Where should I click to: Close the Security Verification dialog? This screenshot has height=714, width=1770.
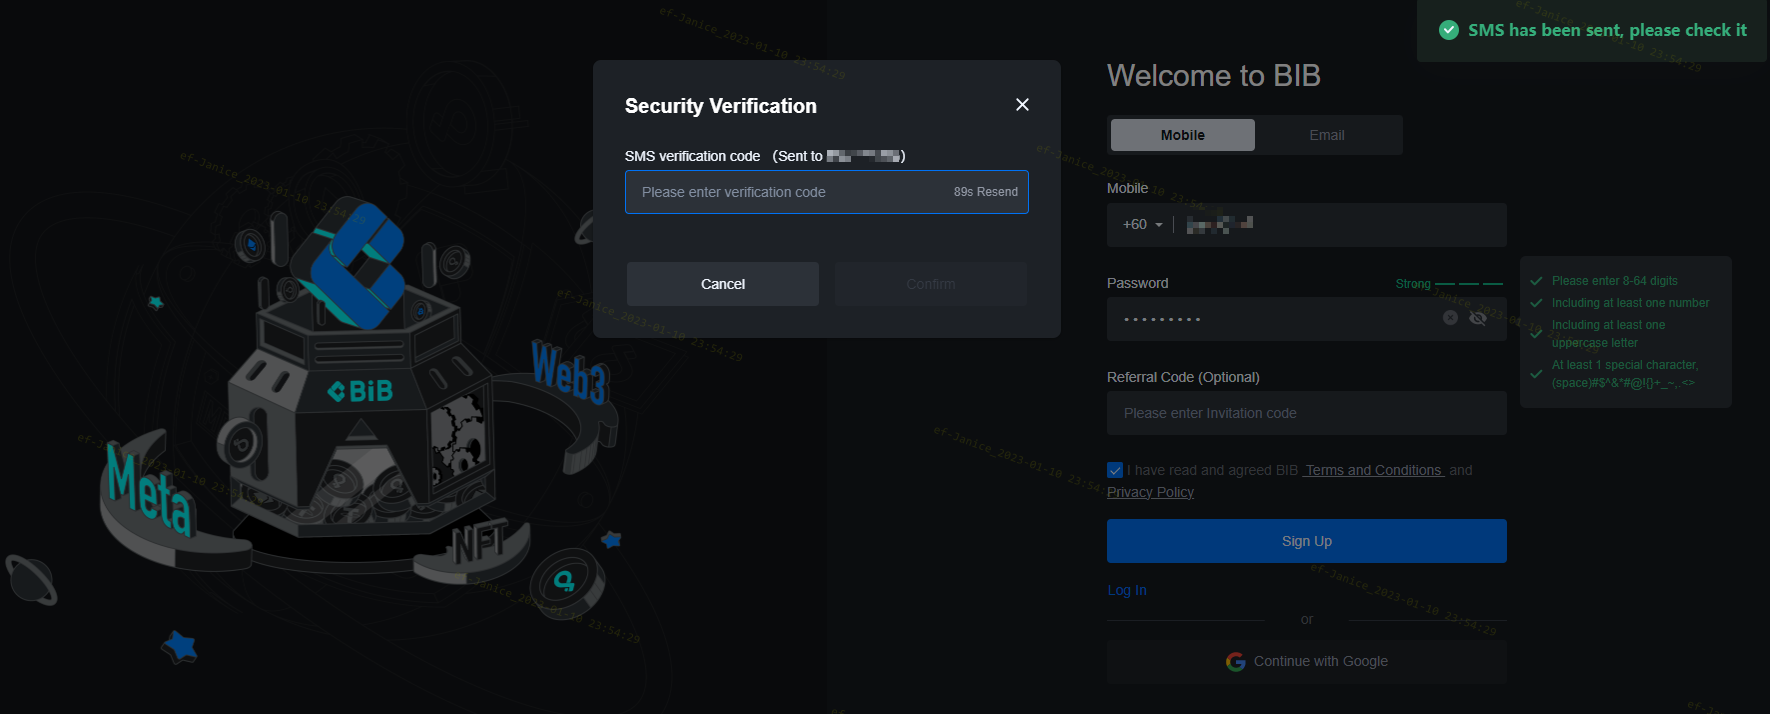1022,105
